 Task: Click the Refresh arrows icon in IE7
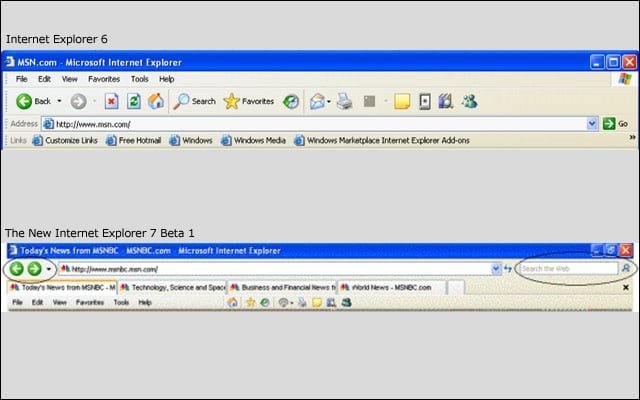508,269
